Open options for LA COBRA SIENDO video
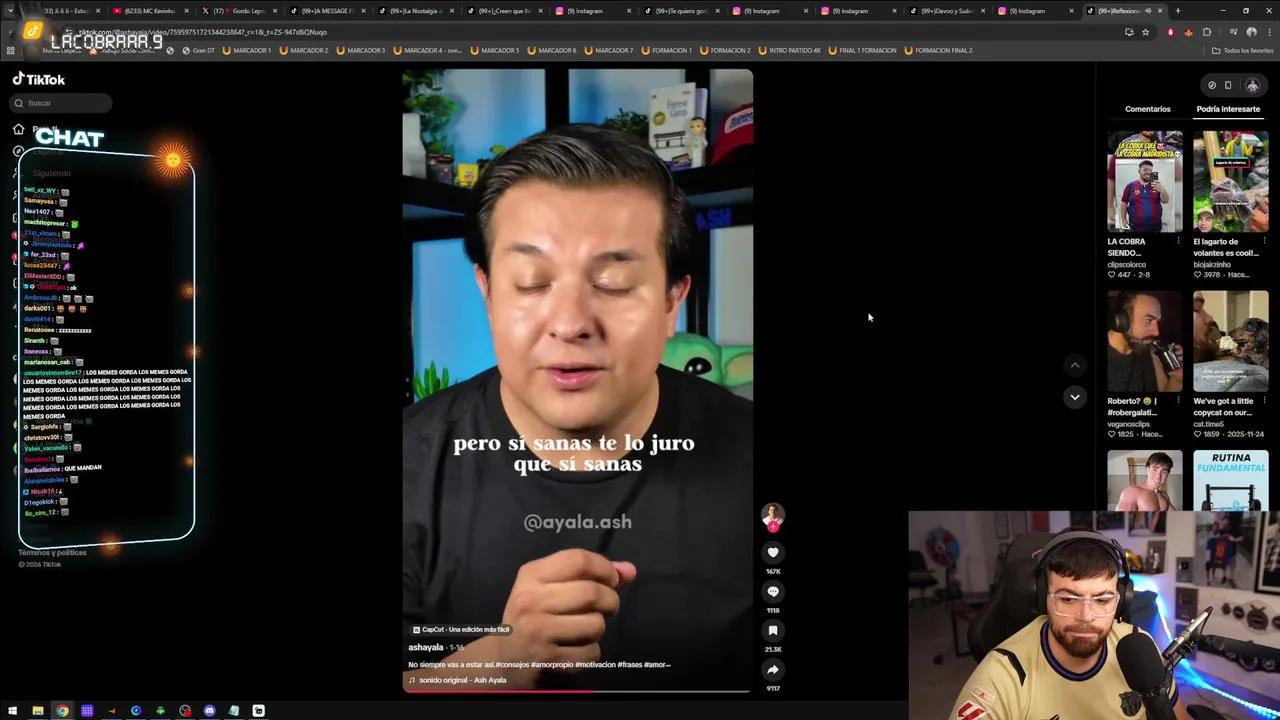Viewport: 1280px width, 720px height. (1177, 241)
